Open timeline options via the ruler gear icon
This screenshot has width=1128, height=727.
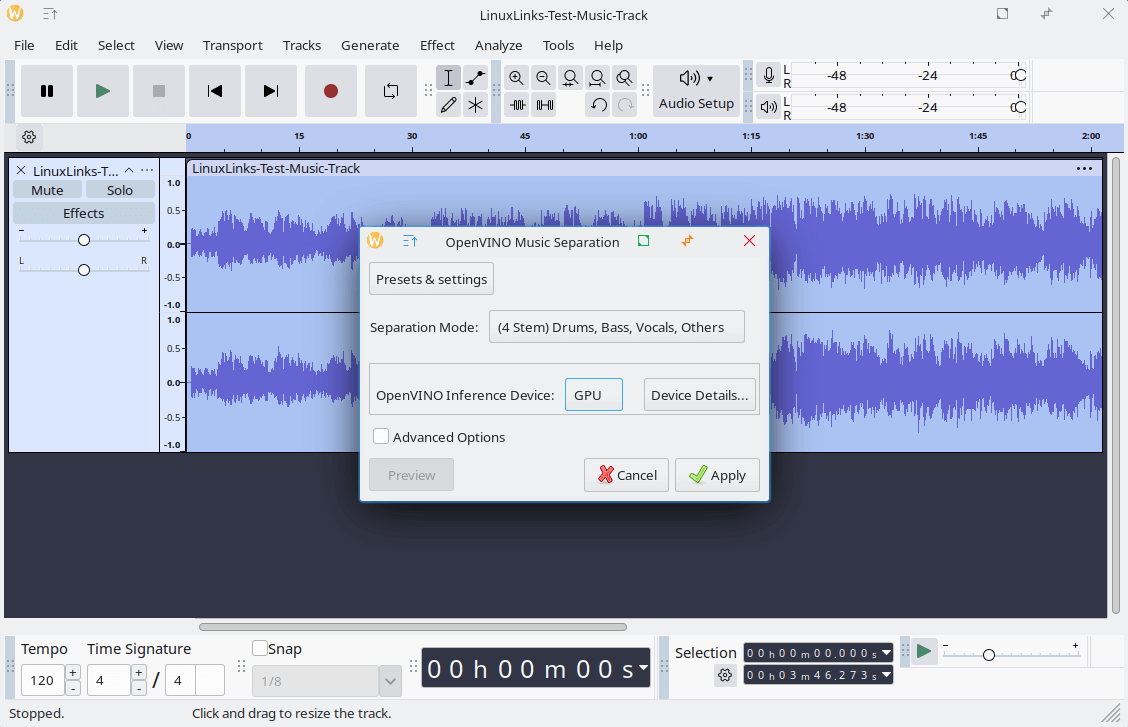coord(29,137)
